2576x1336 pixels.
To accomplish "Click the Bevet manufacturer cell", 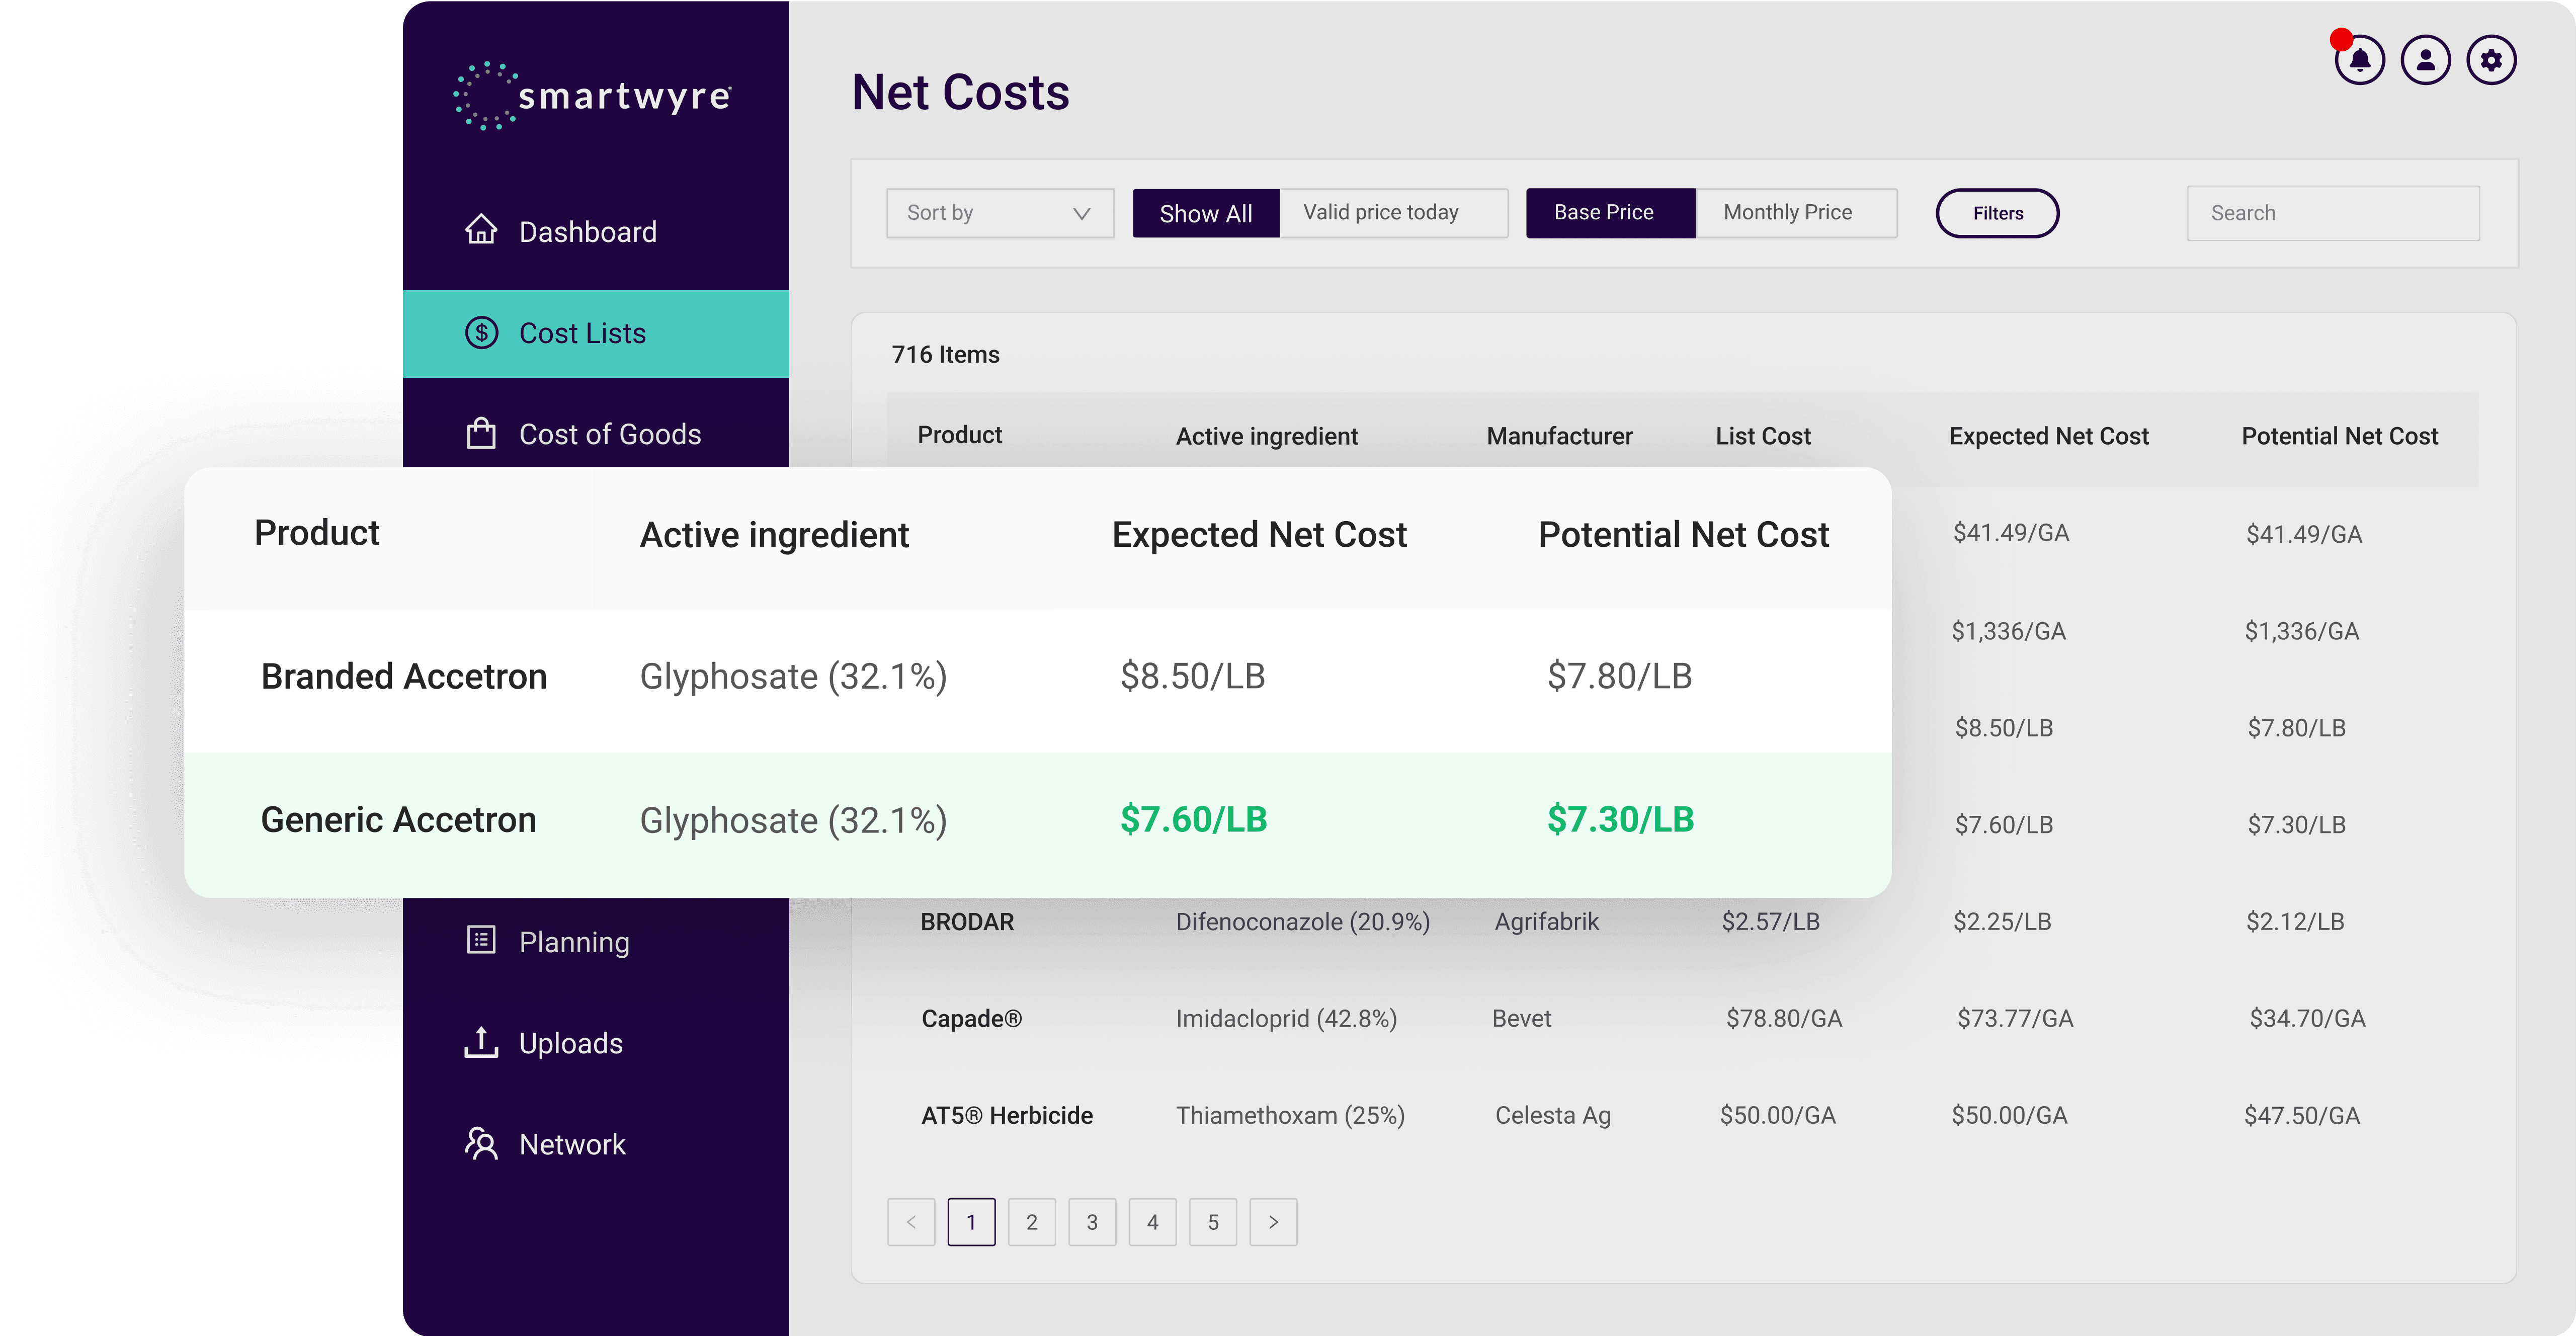I will pos(1521,1018).
